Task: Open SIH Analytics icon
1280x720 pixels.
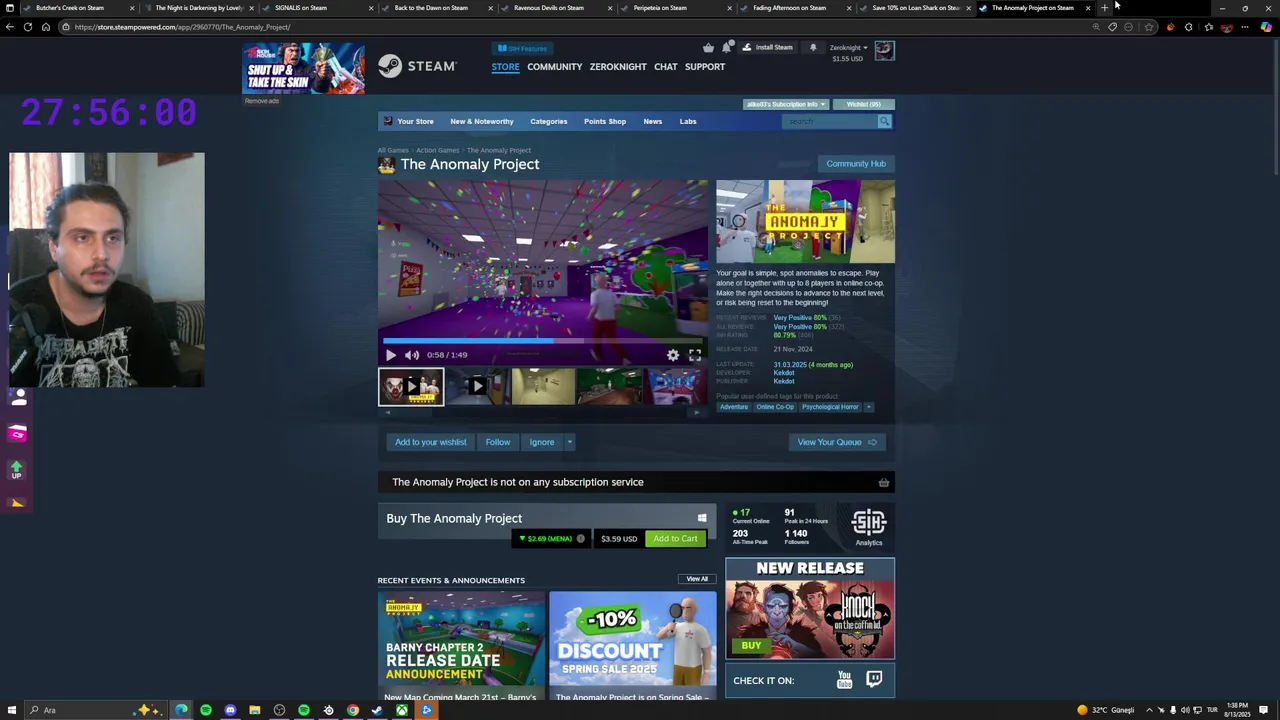Action: point(868,527)
